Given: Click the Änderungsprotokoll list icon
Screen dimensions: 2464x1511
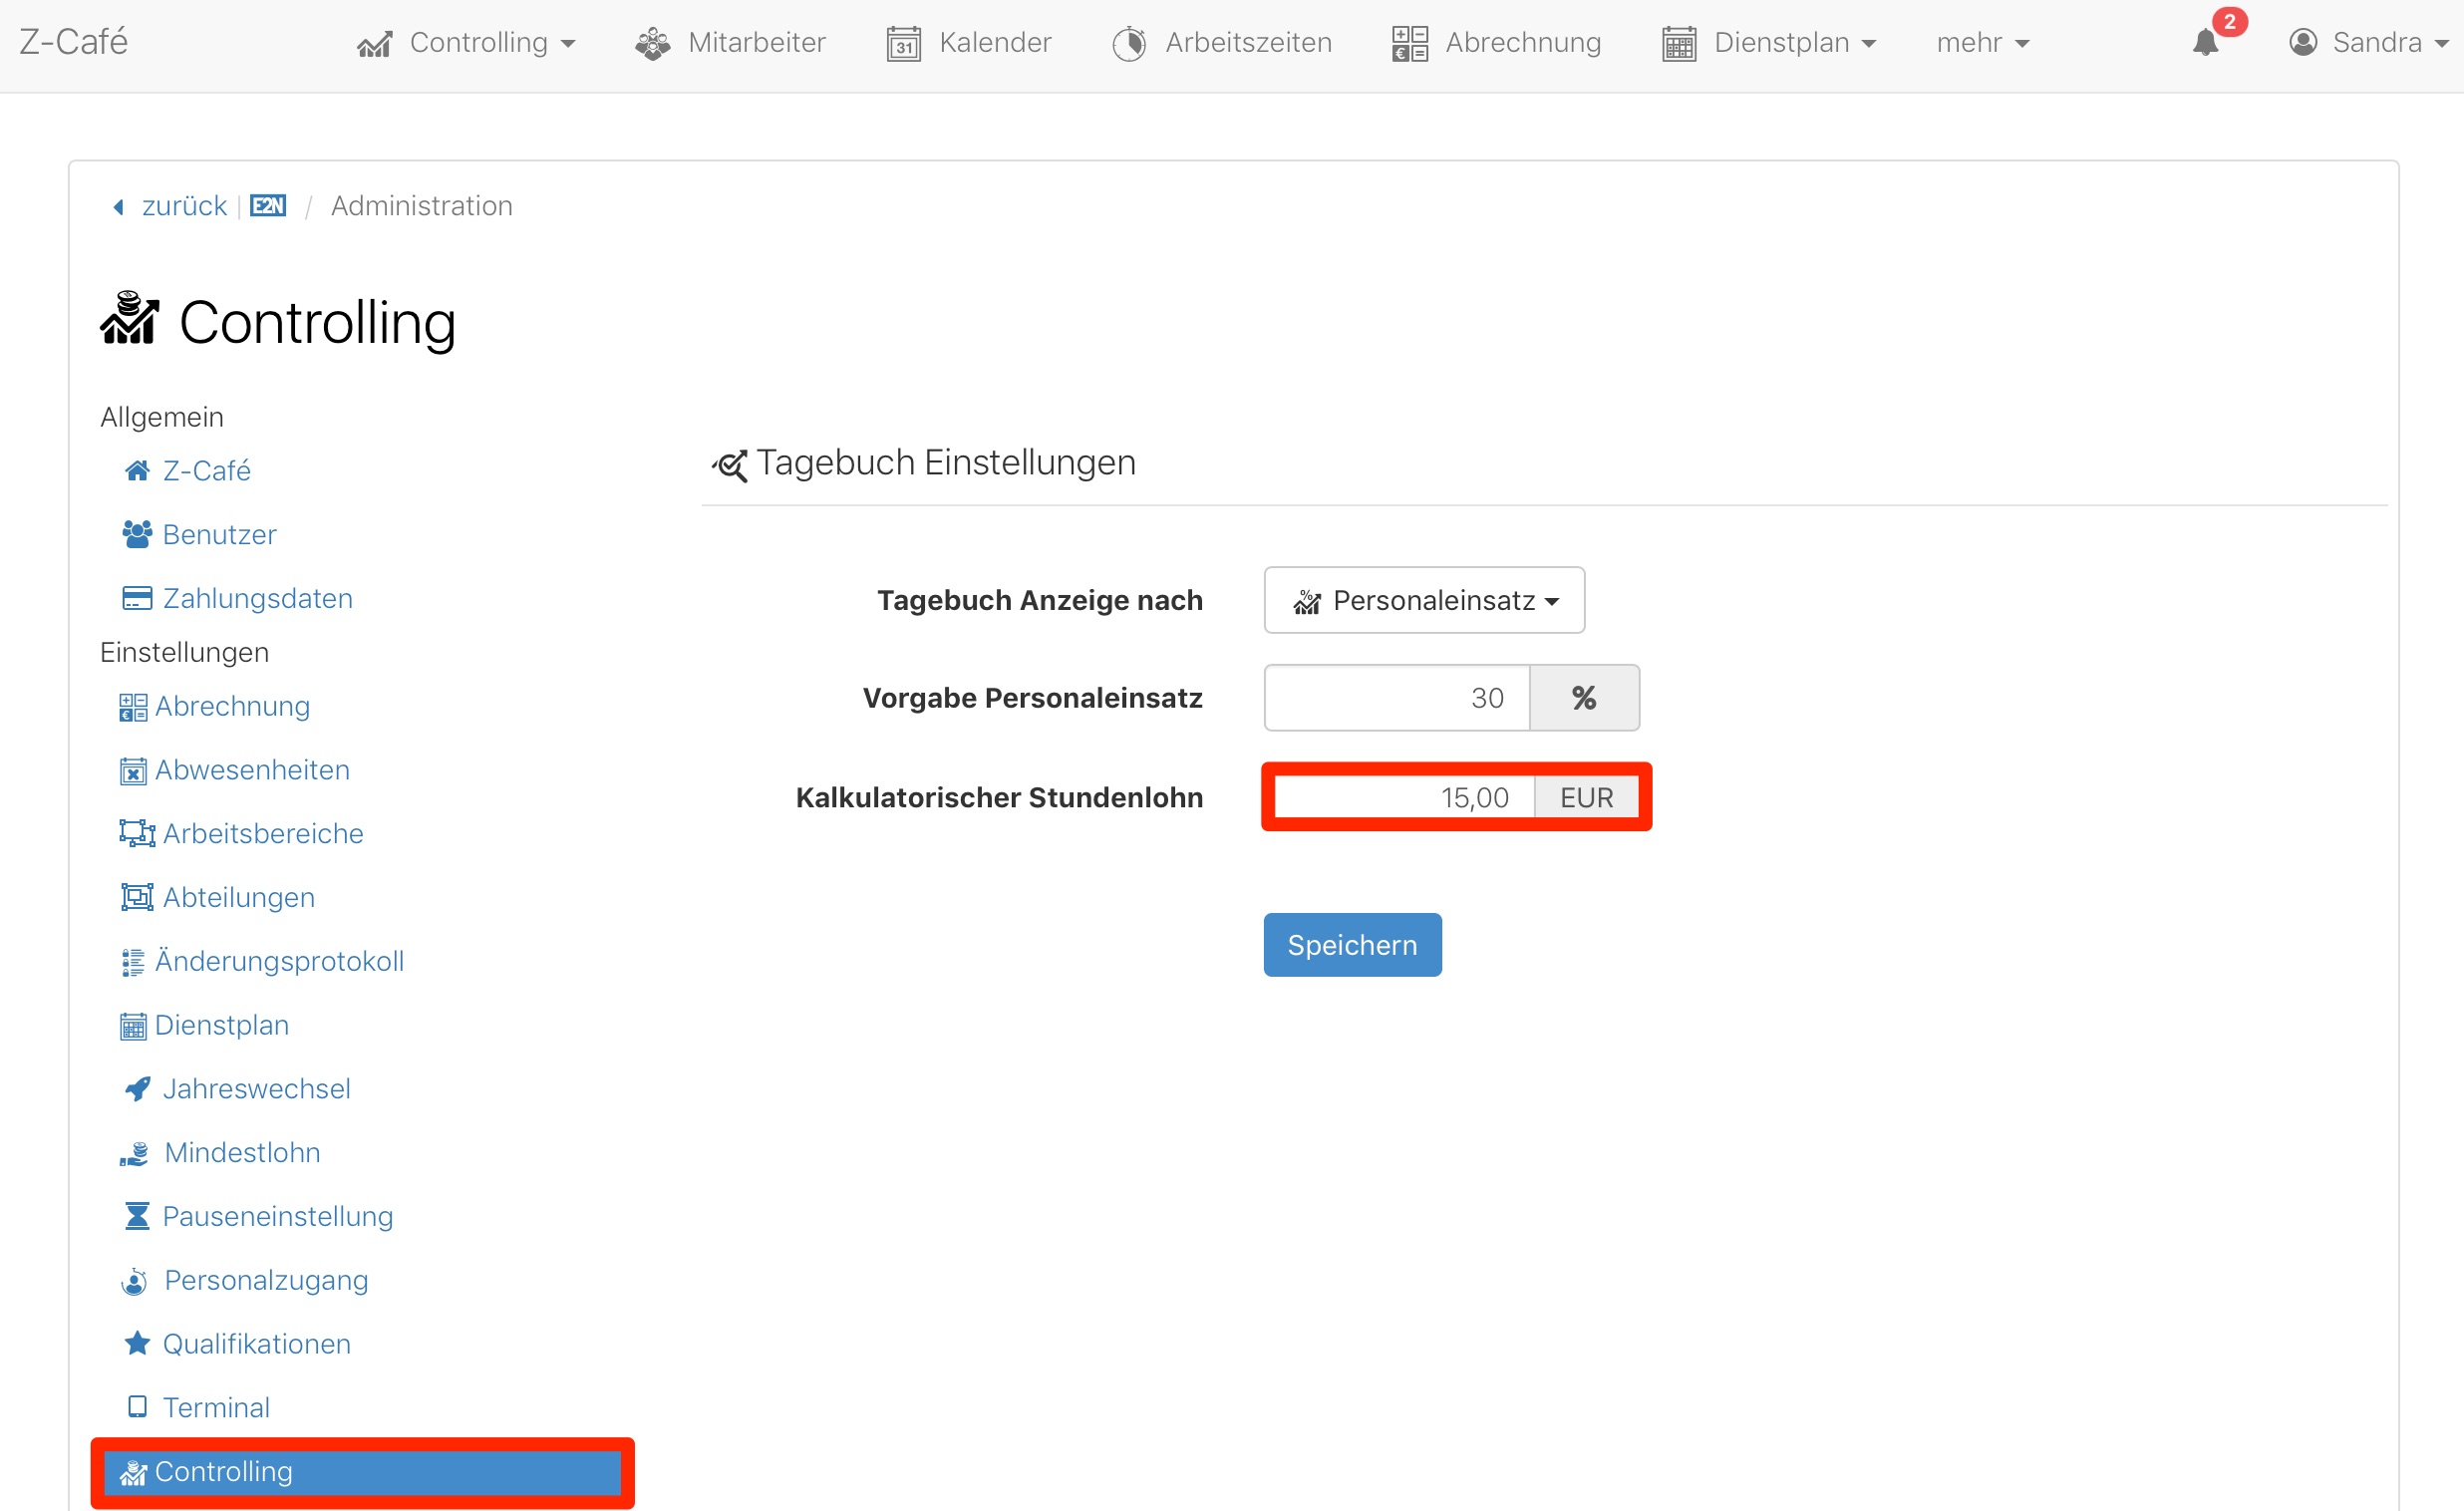Looking at the screenshot, I should pyautogui.click(x=133, y=963).
